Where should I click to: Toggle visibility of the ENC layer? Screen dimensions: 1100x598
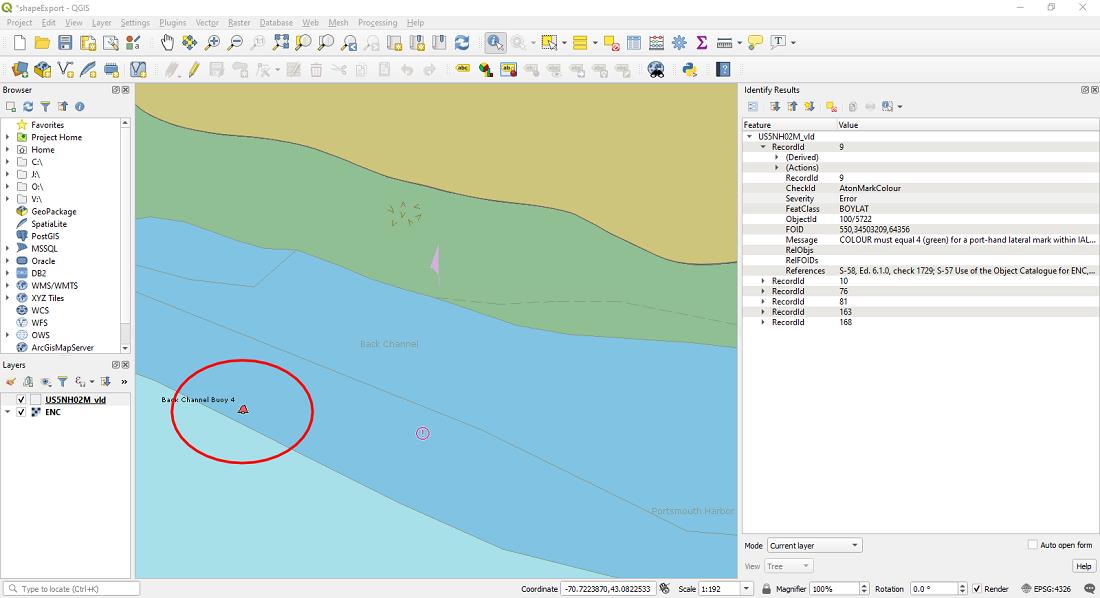[20, 411]
